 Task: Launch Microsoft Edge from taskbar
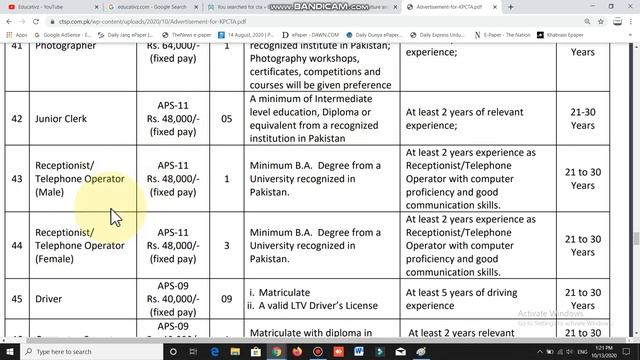point(214,351)
